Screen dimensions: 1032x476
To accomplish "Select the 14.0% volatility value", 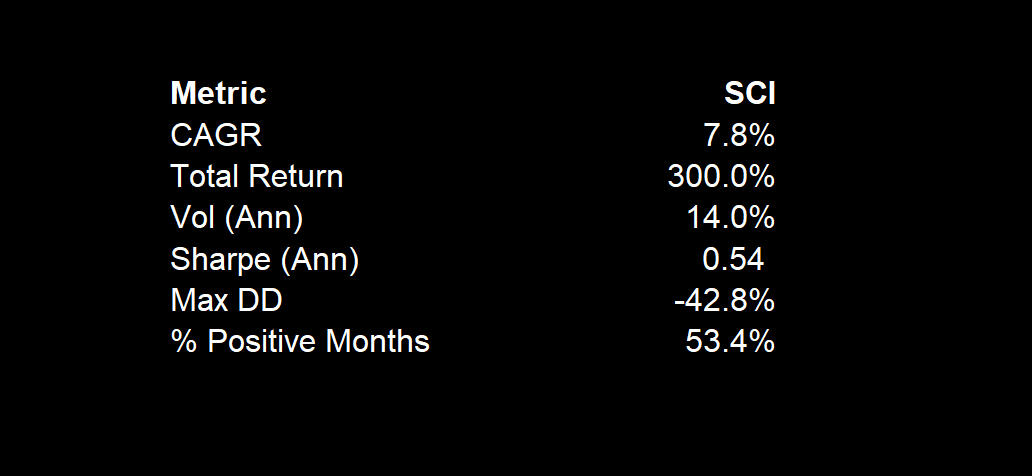I will pyautogui.click(x=730, y=218).
